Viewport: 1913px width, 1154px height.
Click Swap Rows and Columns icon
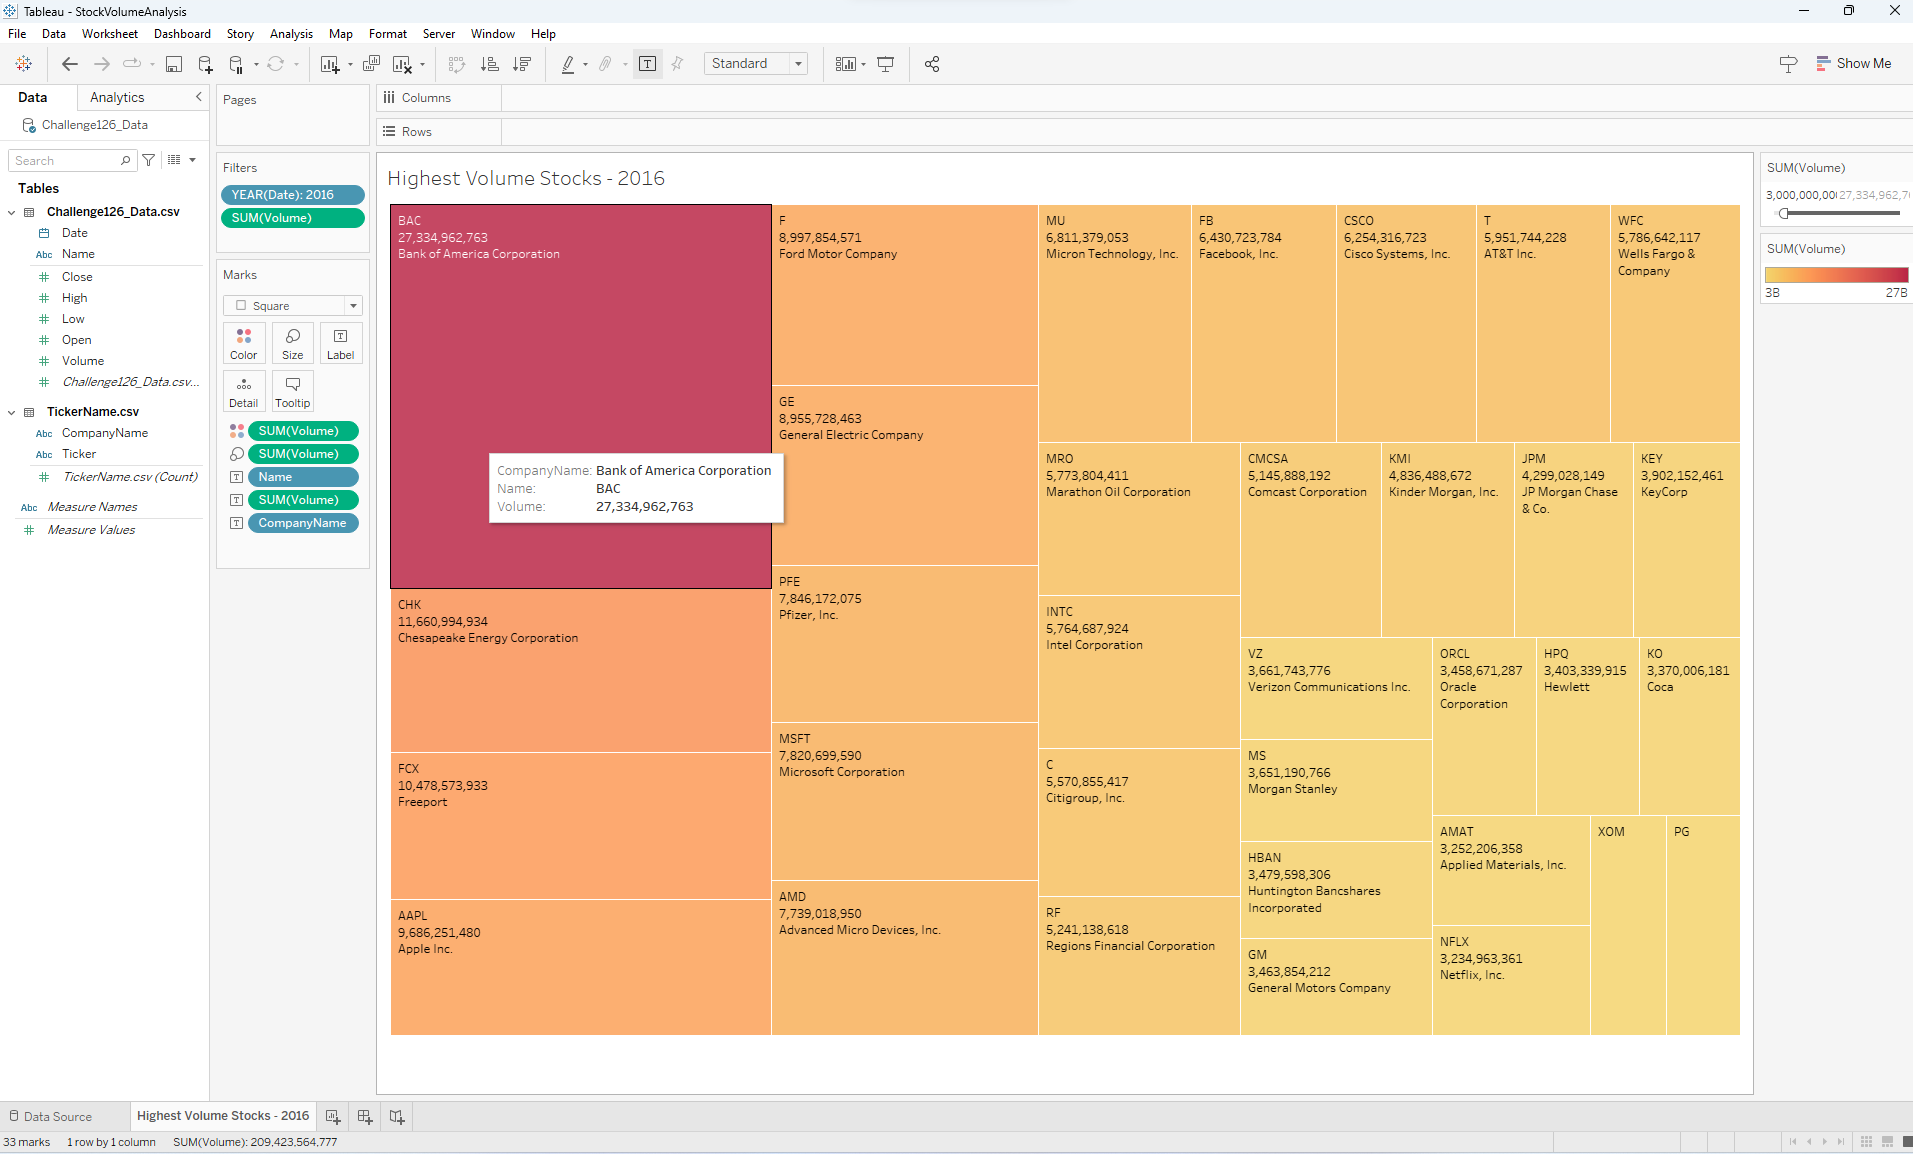pos(457,64)
